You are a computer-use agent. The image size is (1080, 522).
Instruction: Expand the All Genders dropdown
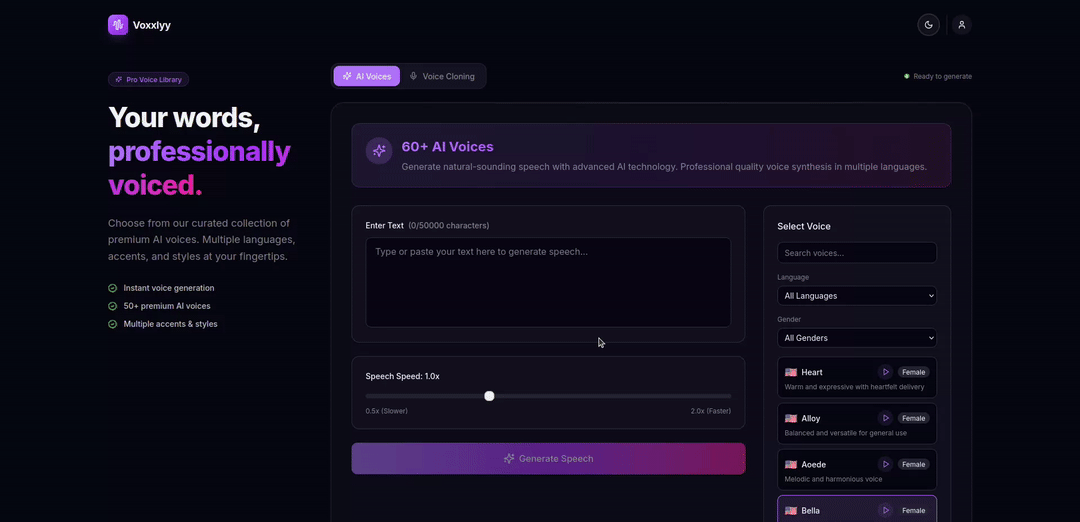pos(857,338)
